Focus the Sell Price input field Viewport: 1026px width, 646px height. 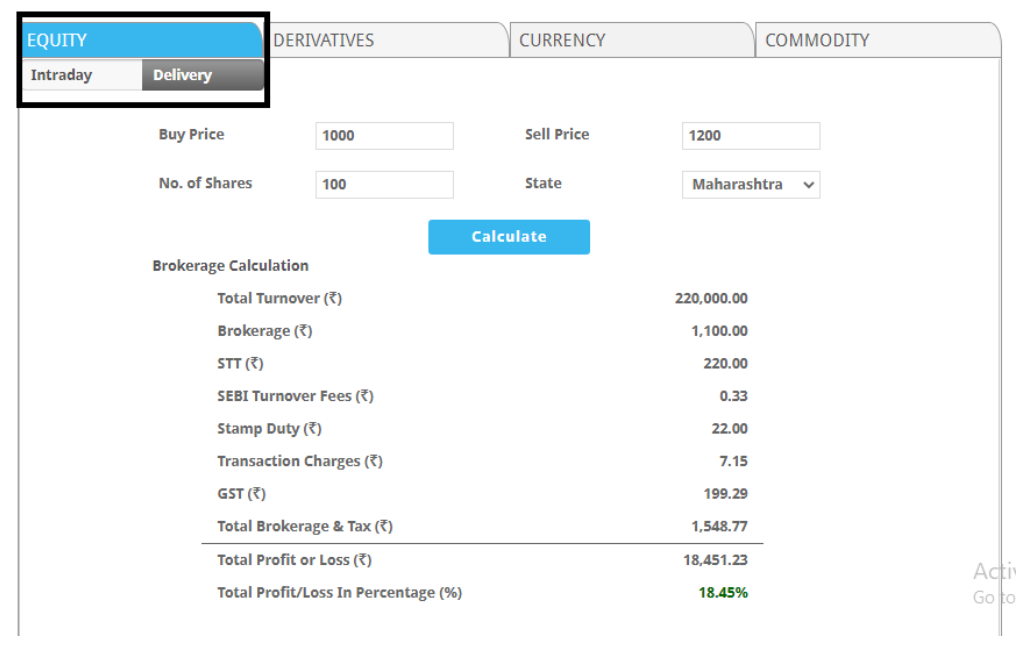tap(750, 136)
